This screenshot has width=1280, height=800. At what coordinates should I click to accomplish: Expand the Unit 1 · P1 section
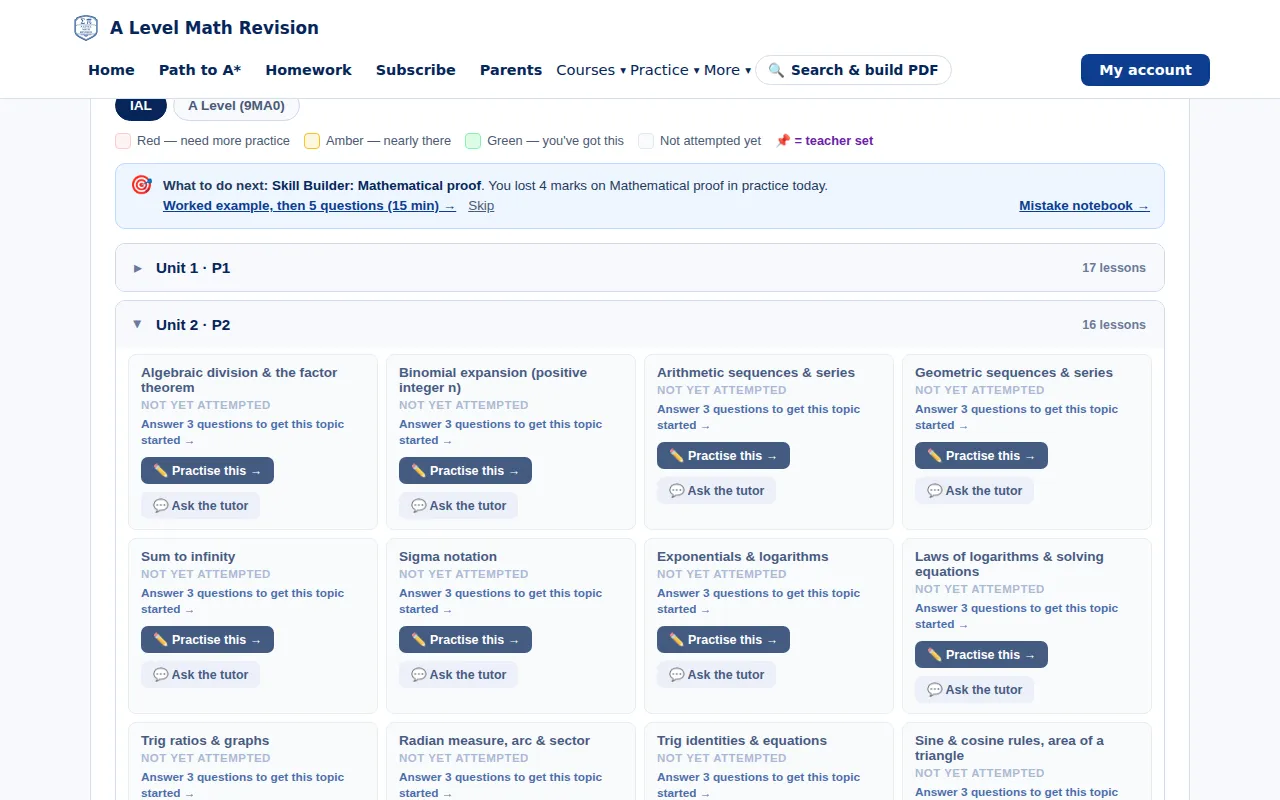[640, 268]
